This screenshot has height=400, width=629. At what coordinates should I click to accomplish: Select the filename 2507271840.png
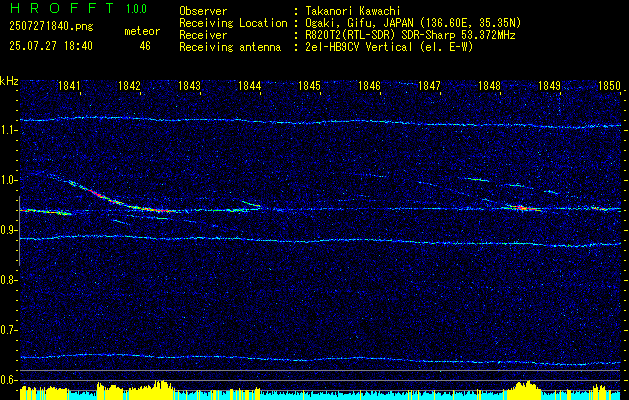51,26
